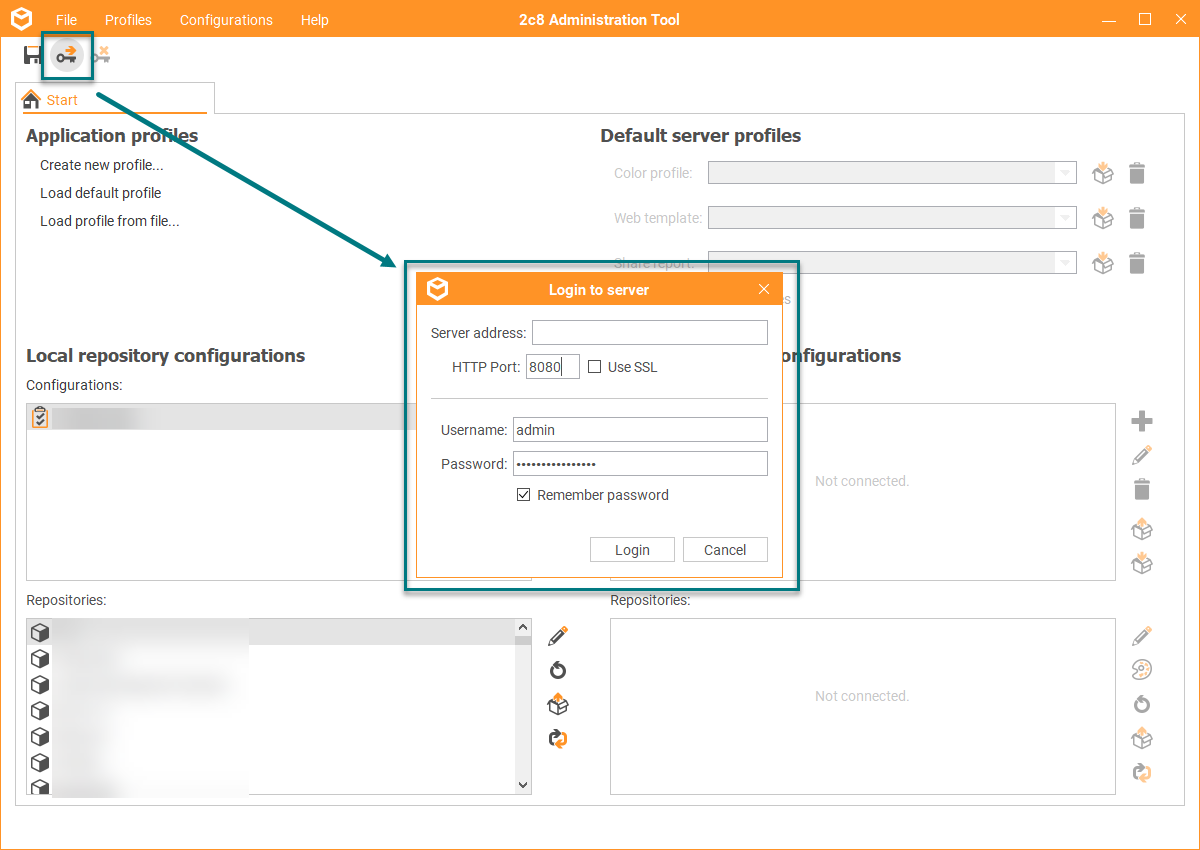Enable the Use SSL checkbox
The width and height of the screenshot is (1200, 850).
coord(595,367)
